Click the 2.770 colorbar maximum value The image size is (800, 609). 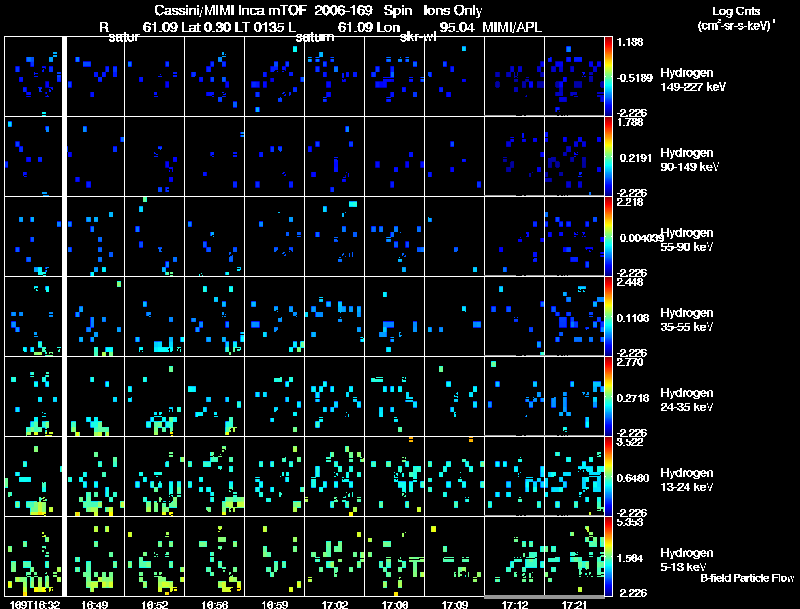(630, 363)
